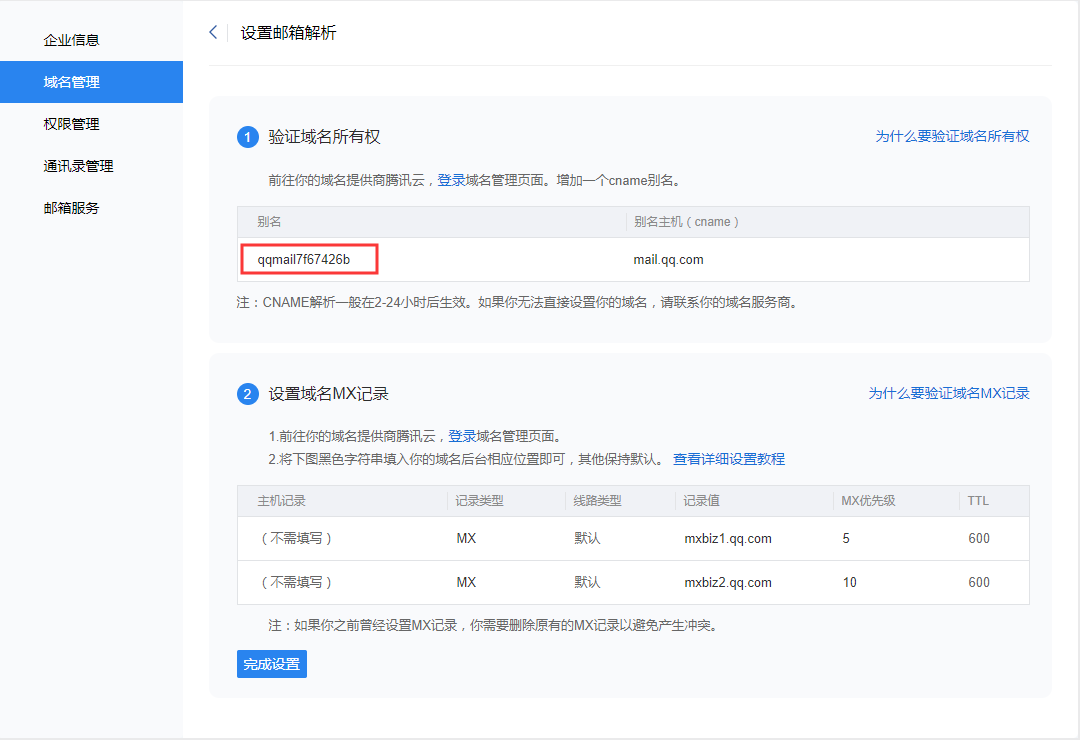Go to 权限管理 section
1080x740 pixels.
coord(71,124)
